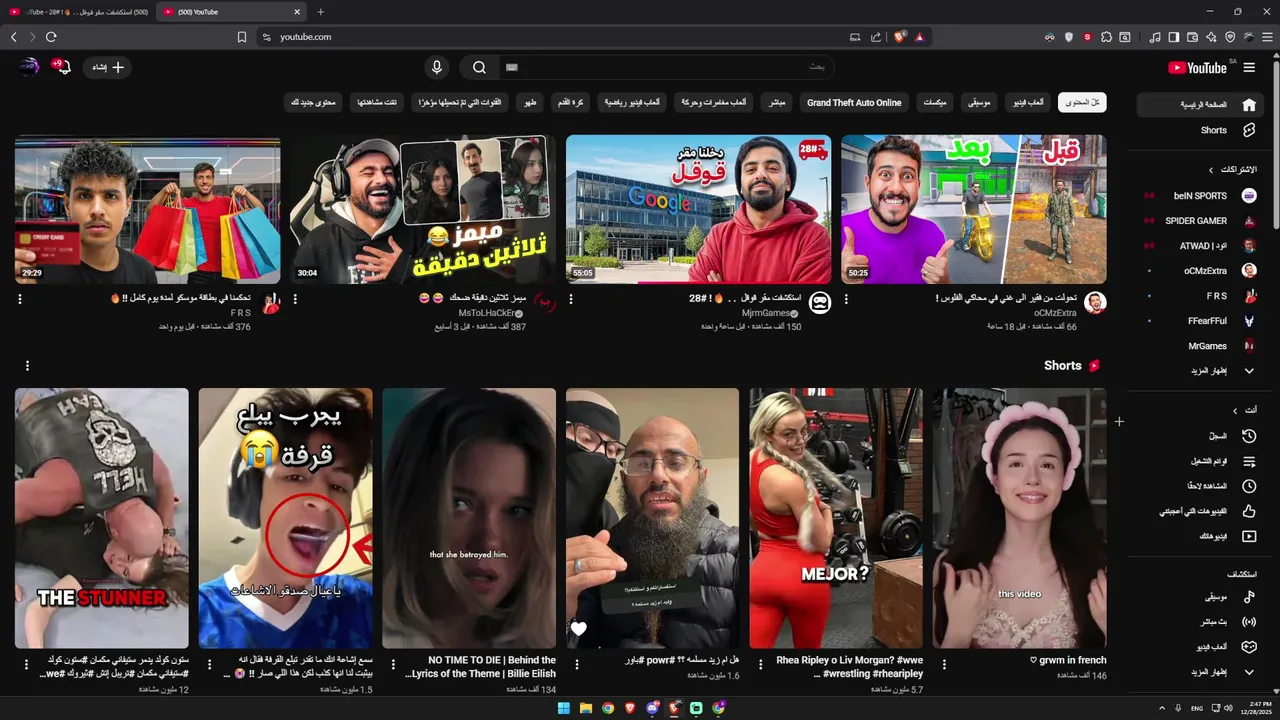Open the YouTube hamburger guide menu
Image resolution: width=1280 pixels, height=720 pixels.
(x=1249, y=68)
